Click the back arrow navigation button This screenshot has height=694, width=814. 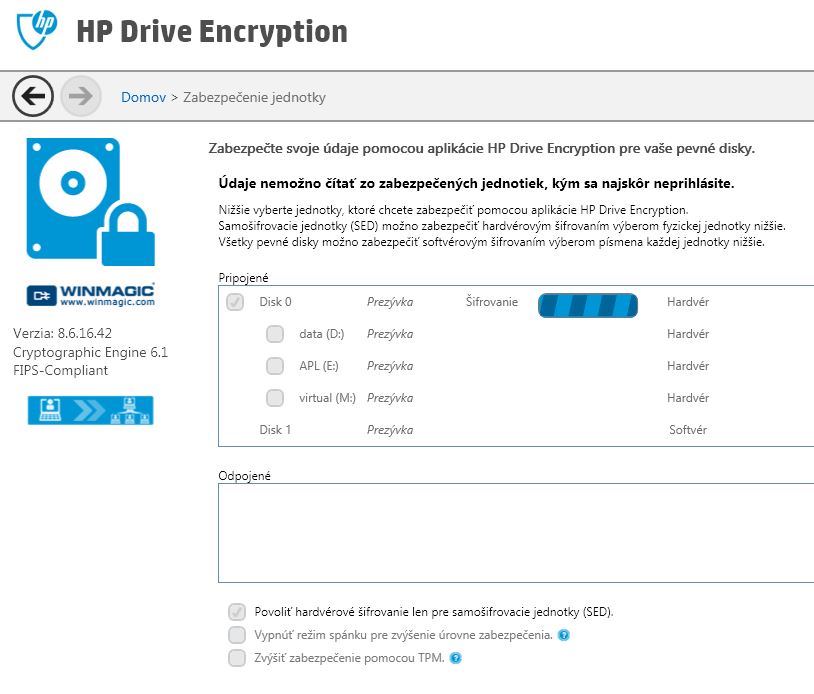click(33, 96)
